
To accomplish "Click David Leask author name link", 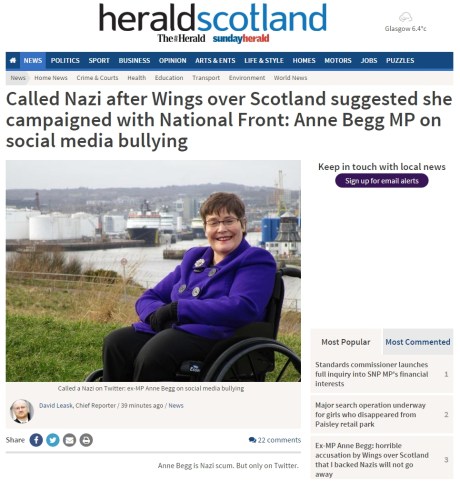I will [56, 406].
